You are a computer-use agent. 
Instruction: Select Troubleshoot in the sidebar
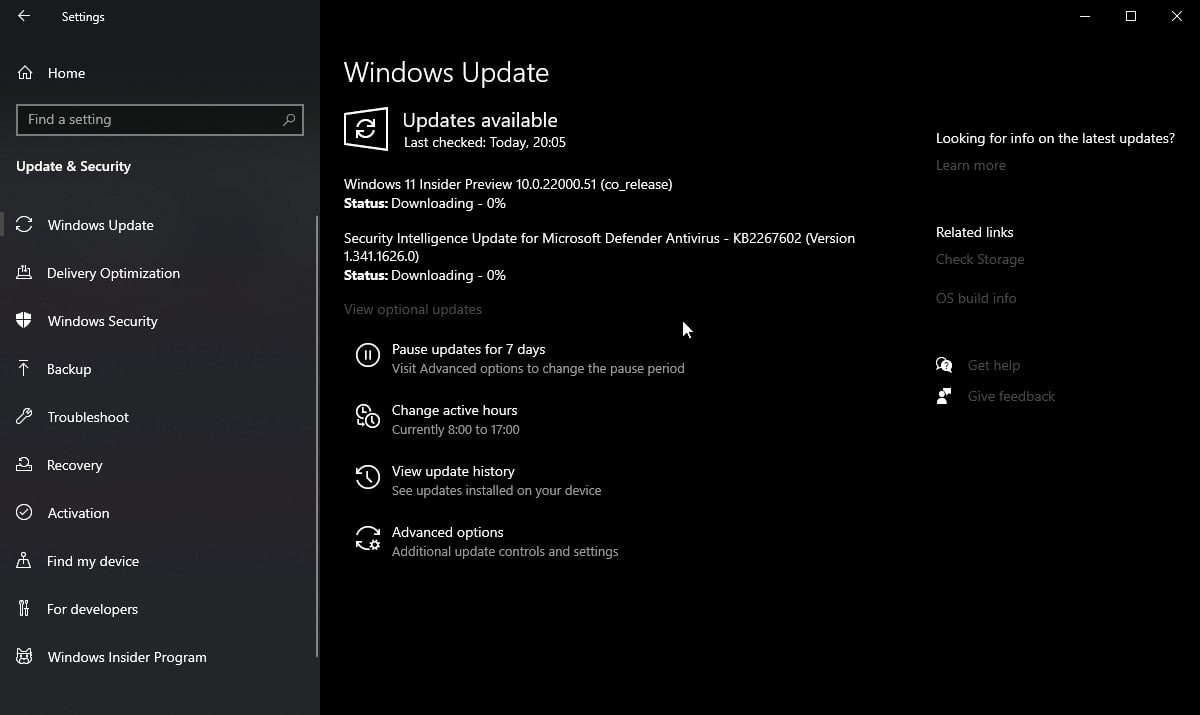[x=160, y=417]
